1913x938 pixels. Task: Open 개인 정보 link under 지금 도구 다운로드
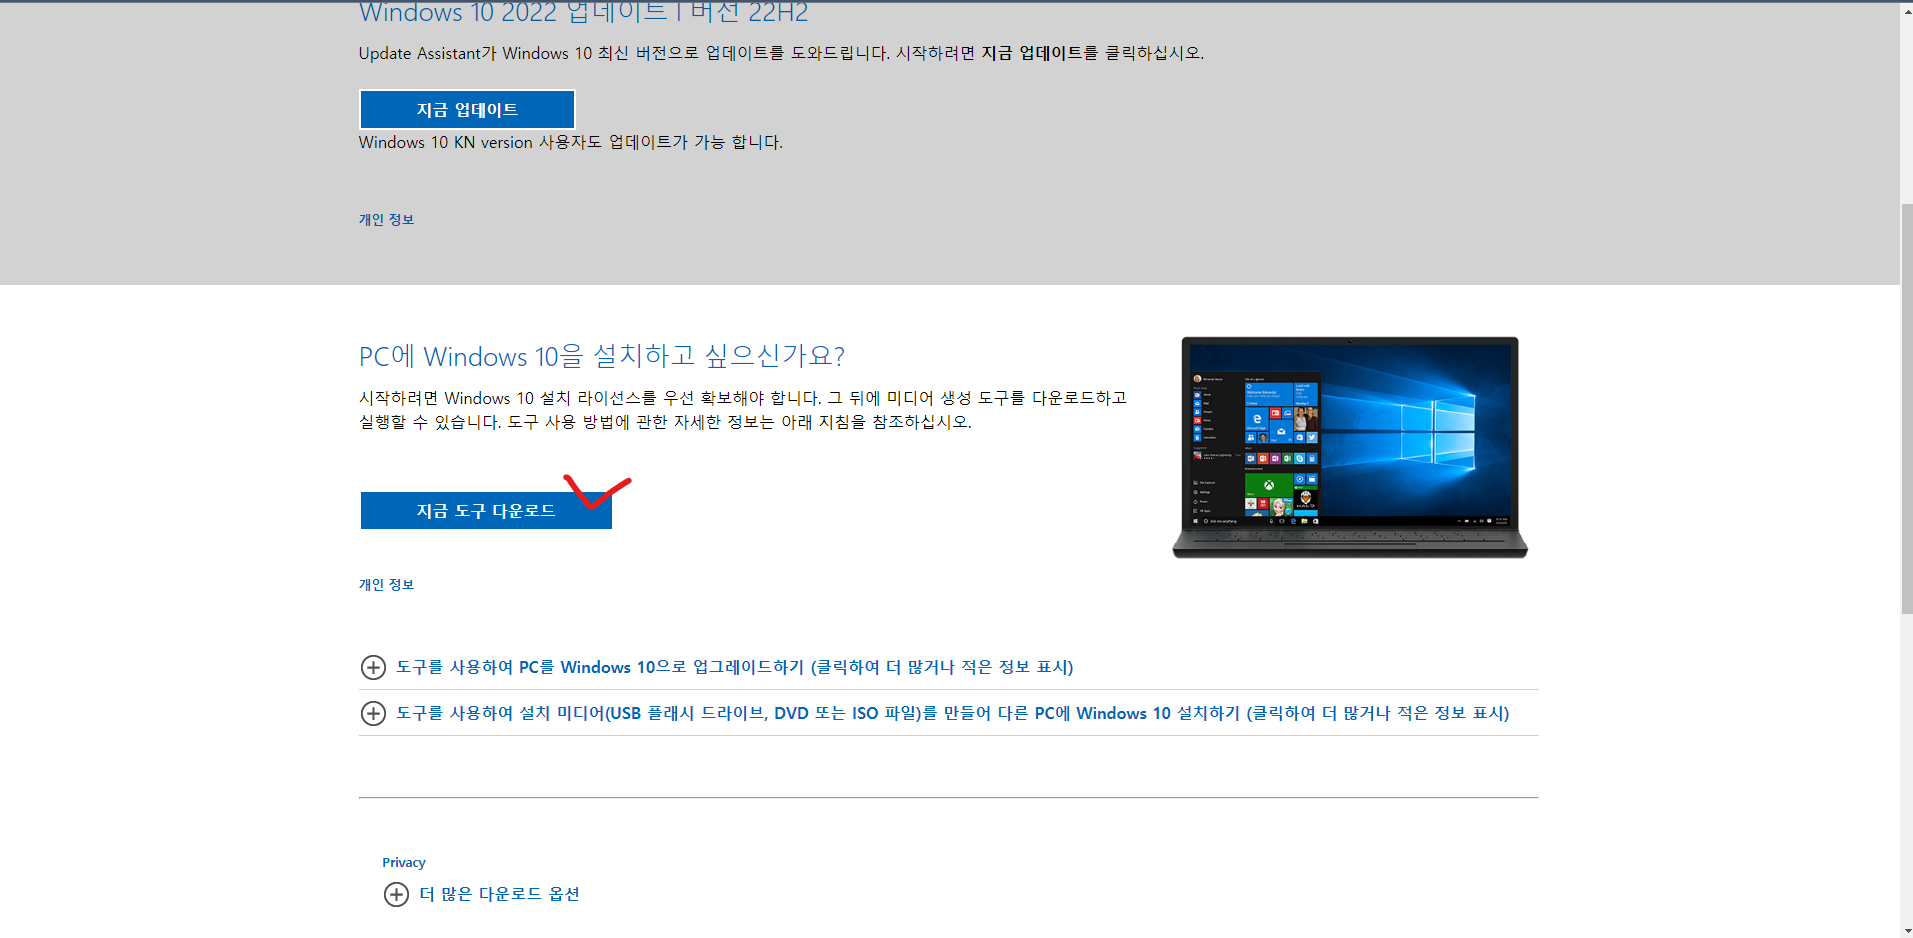click(x=386, y=585)
